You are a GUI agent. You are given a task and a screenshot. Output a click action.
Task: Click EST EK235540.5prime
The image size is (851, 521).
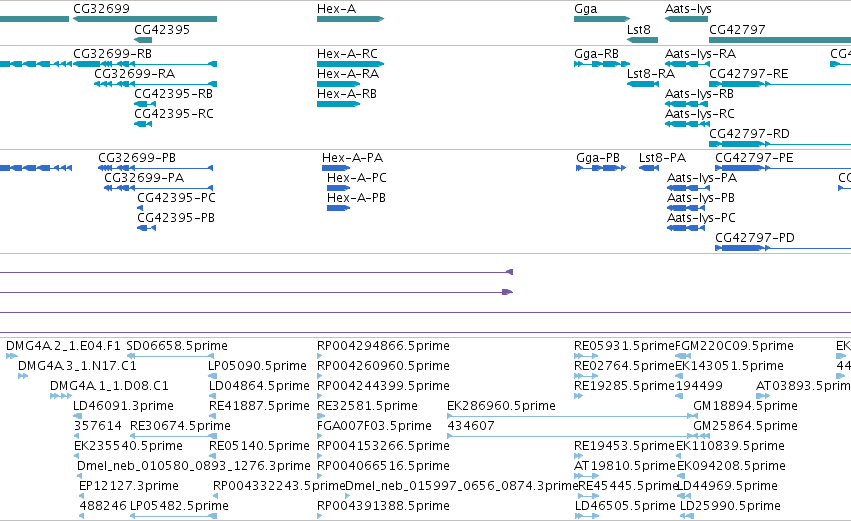128,446
